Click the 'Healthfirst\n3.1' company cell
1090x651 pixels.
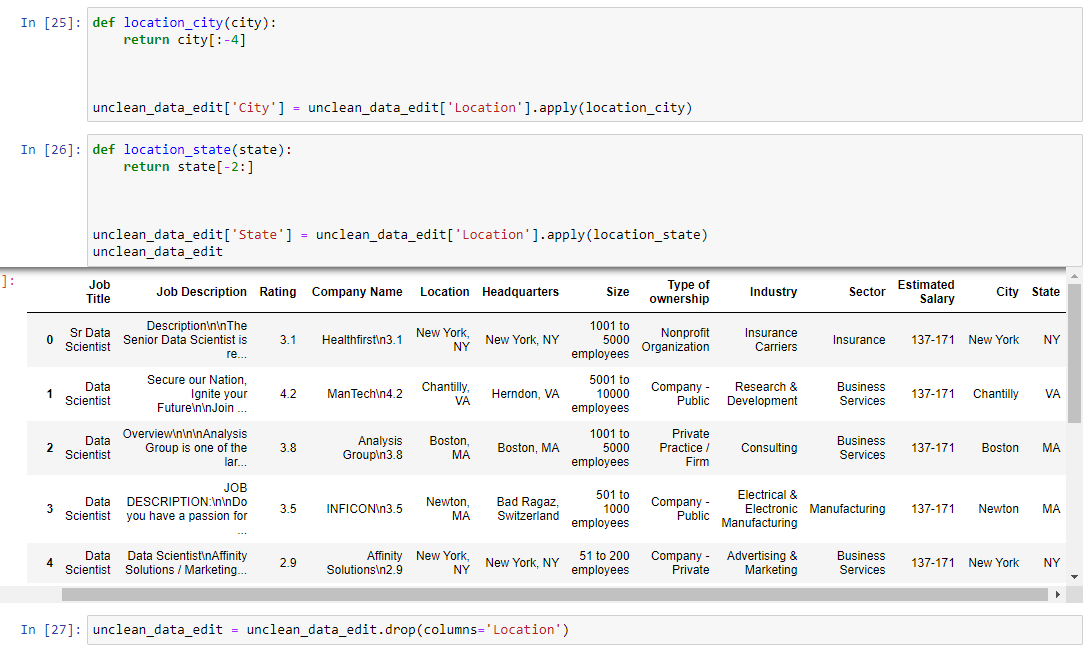pyautogui.click(x=361, y=339)
